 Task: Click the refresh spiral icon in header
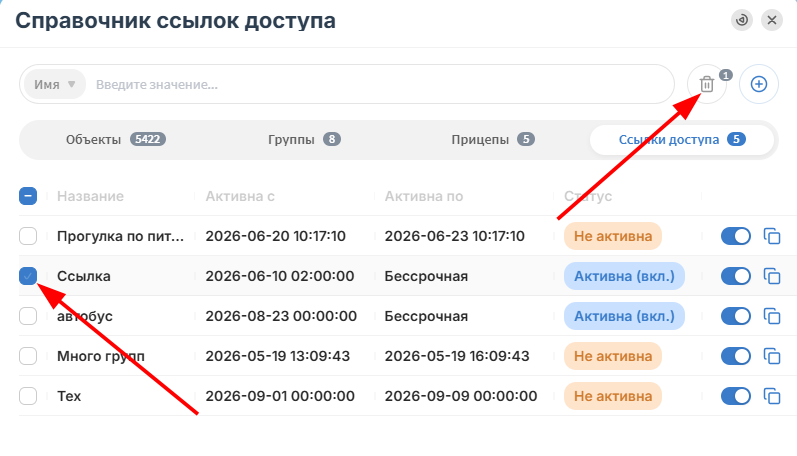(742, 20)
